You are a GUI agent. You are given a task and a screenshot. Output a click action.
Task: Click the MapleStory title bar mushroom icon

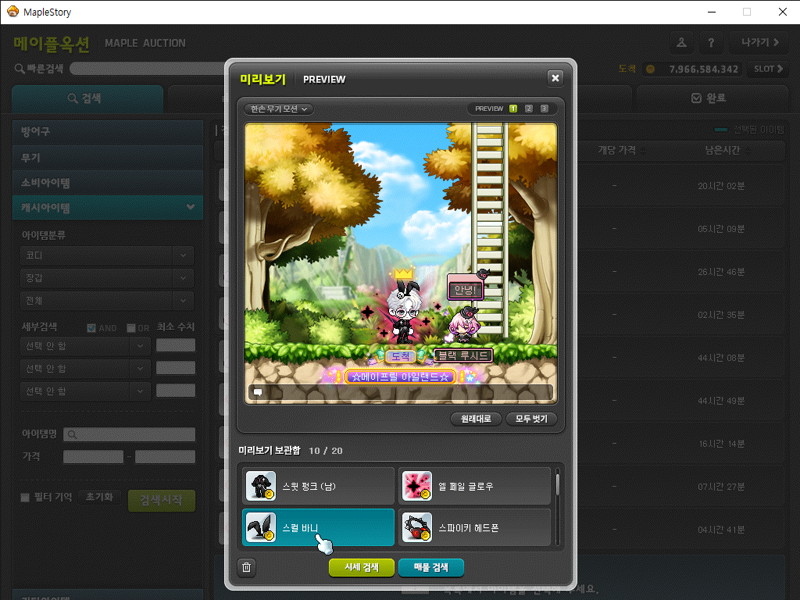point(13,11)
